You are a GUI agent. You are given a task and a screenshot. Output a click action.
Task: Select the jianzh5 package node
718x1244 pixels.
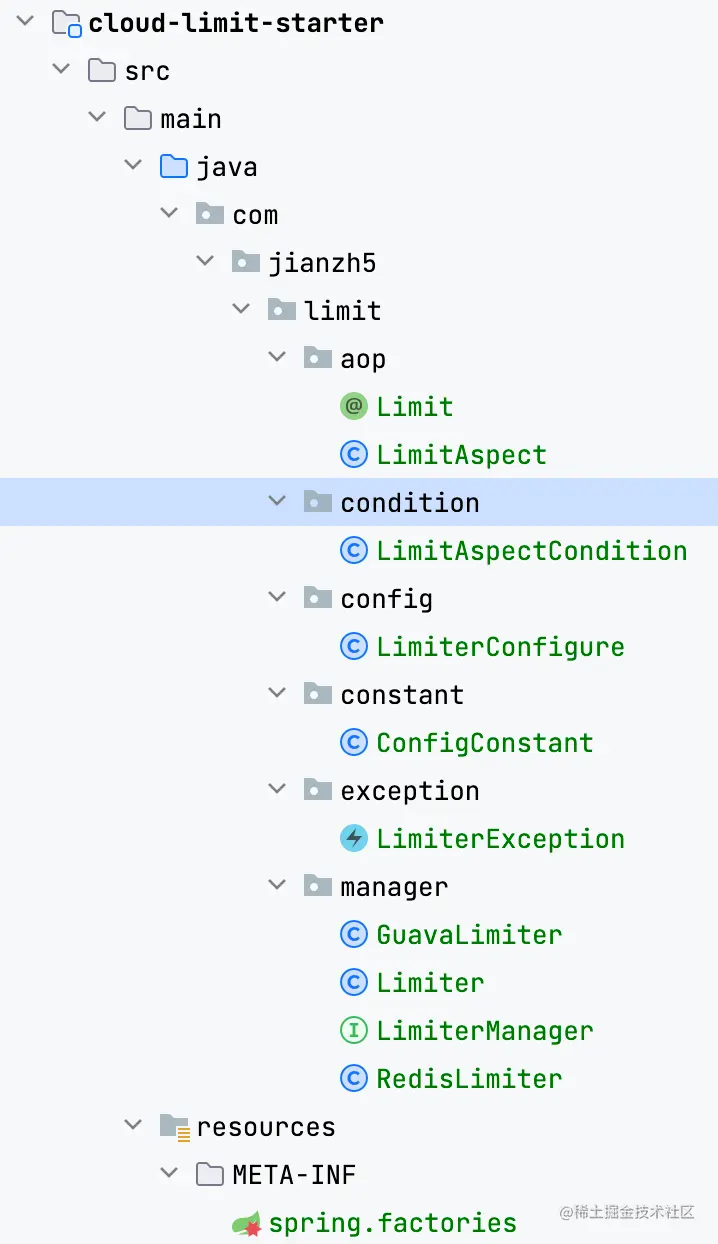pos(322,263)
